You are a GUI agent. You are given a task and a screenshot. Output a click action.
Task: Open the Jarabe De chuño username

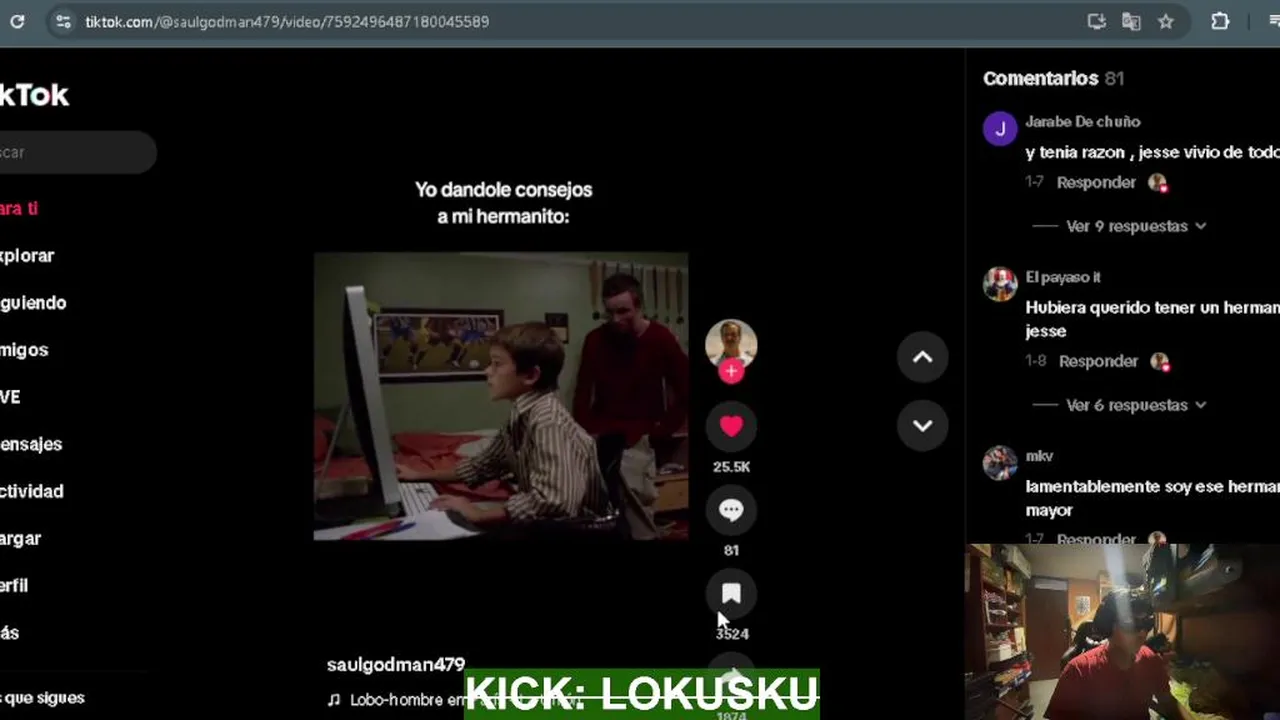tap(1083, 121)
